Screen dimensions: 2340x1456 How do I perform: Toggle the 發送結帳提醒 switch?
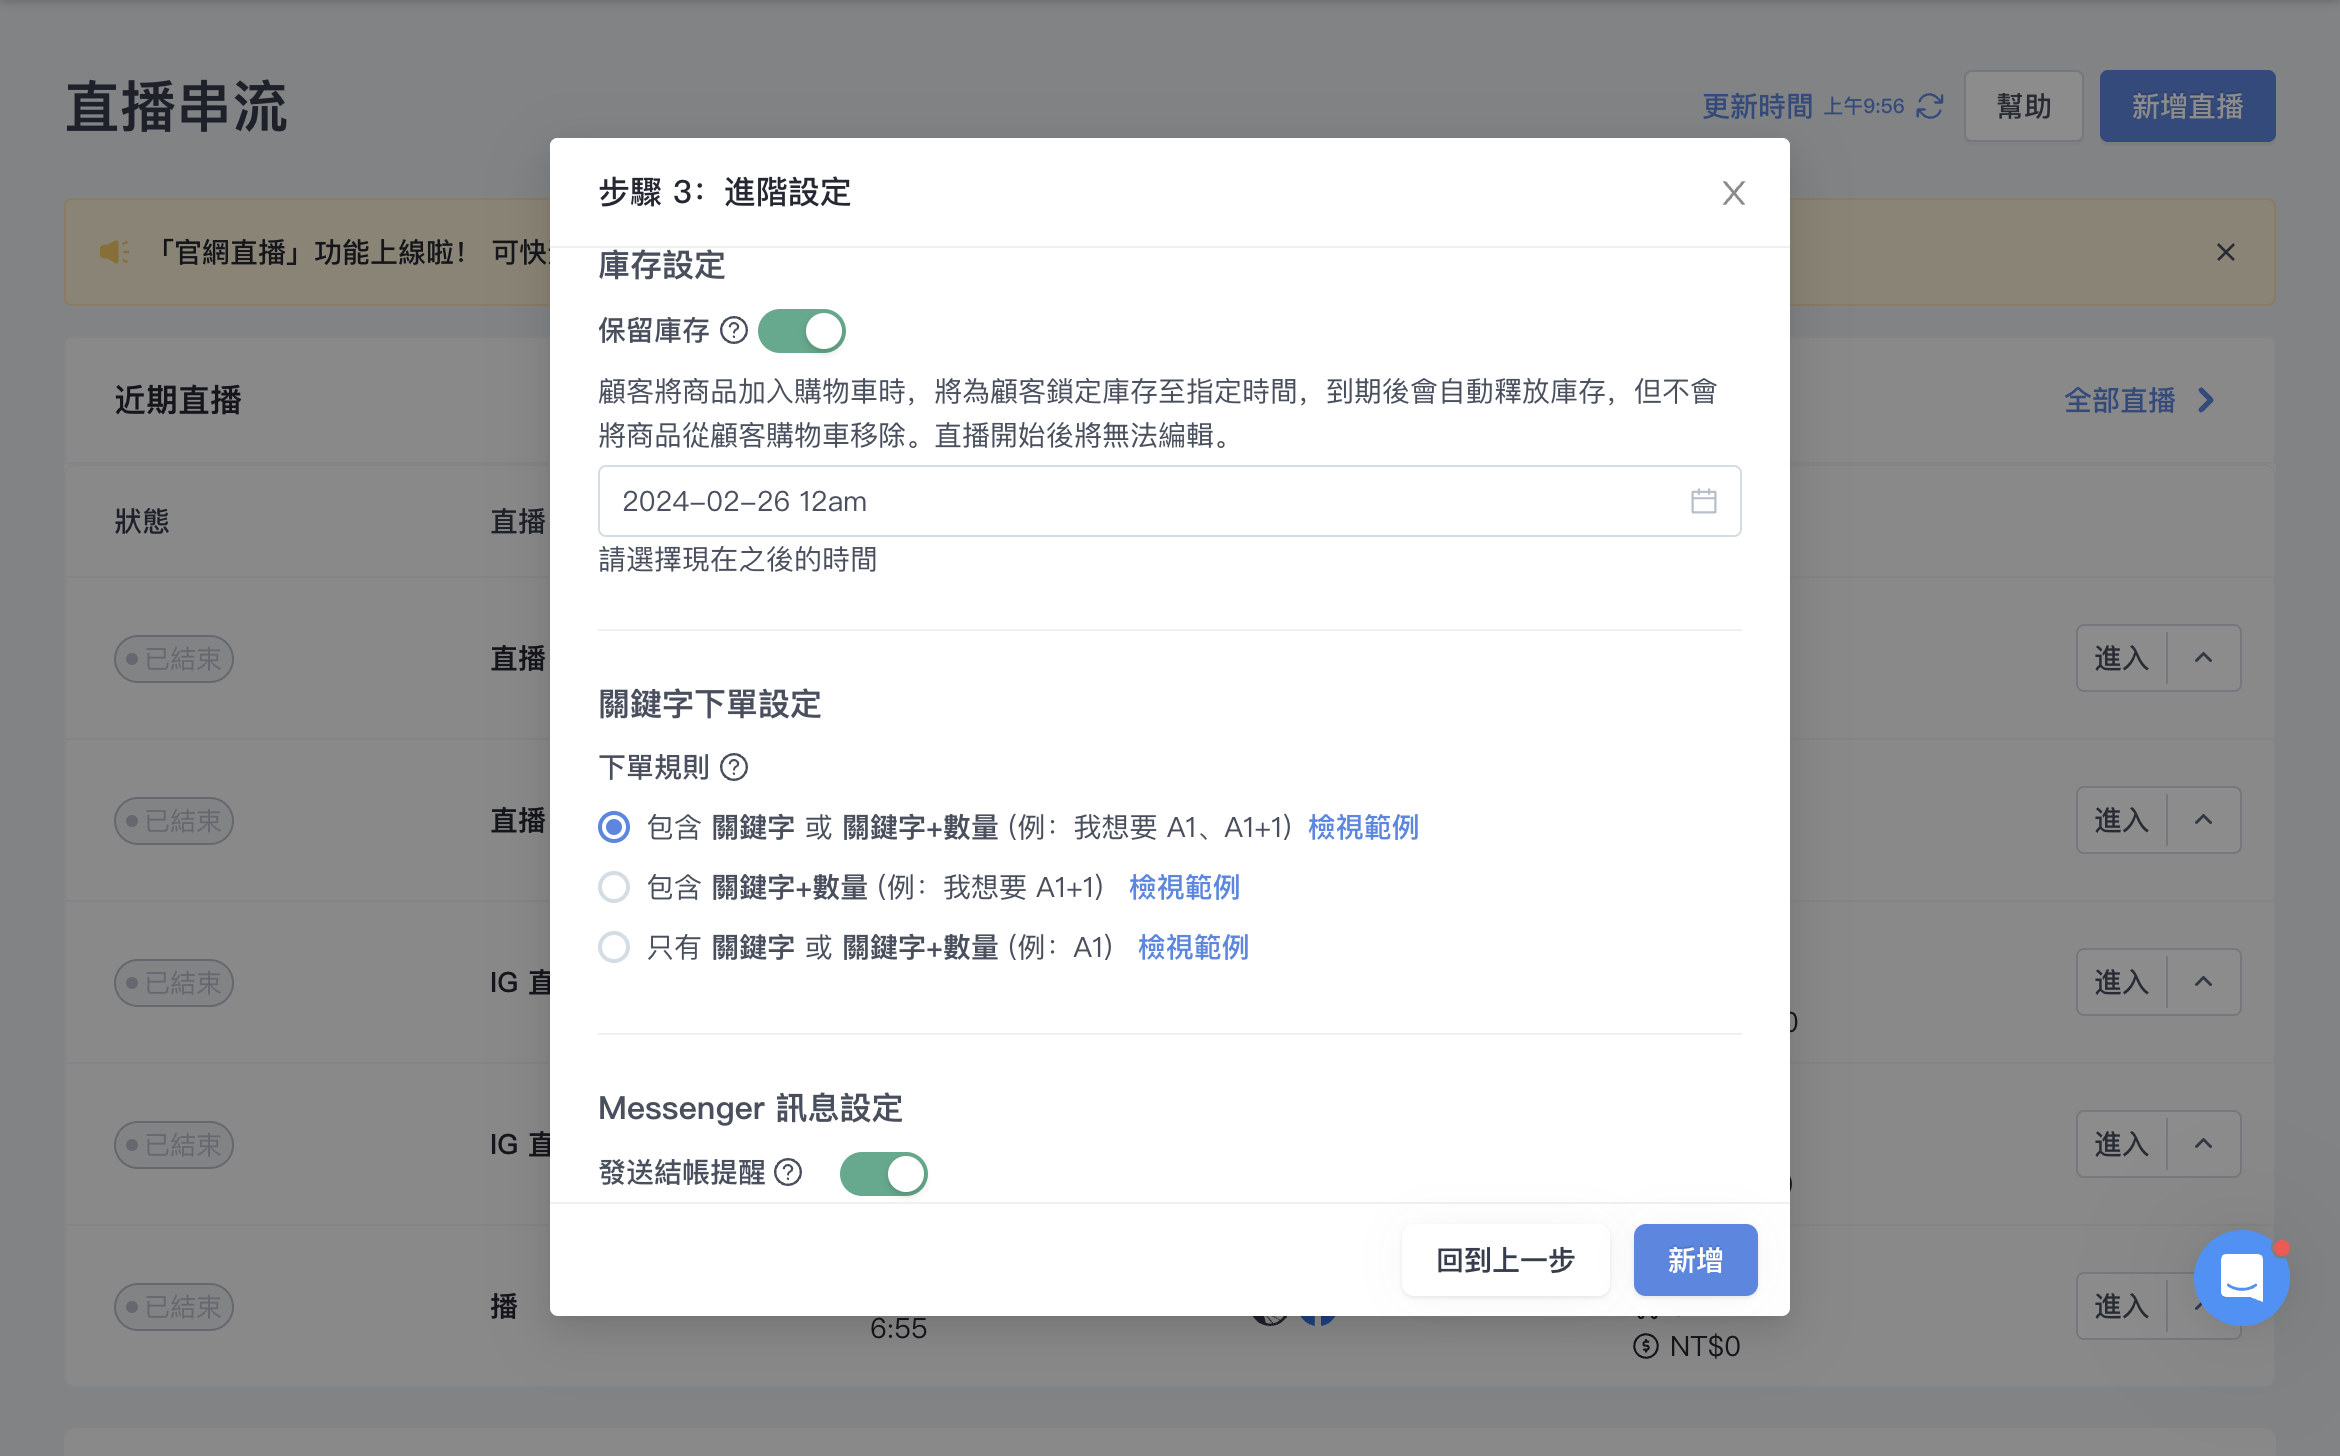[x=884, y=1174]
